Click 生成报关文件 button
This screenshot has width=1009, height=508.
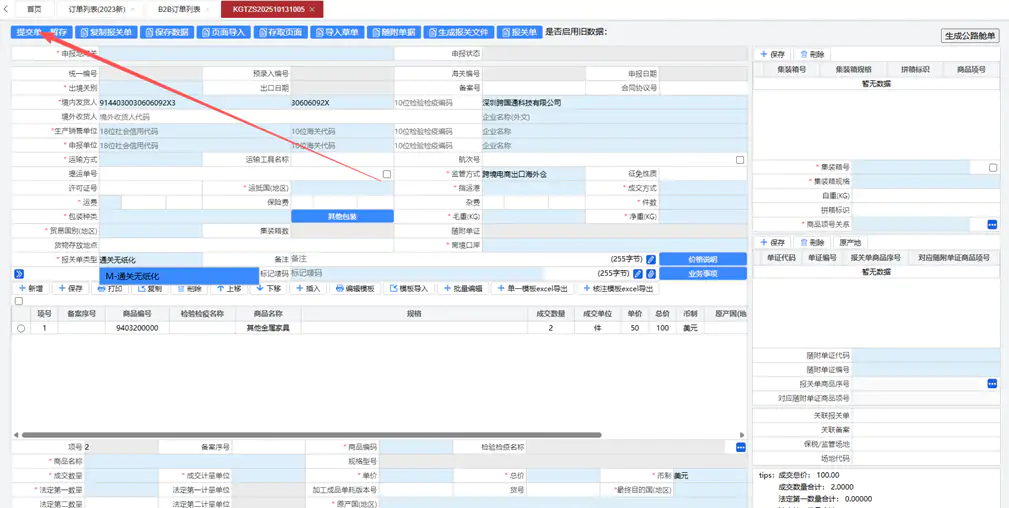[x=459, y=32]
